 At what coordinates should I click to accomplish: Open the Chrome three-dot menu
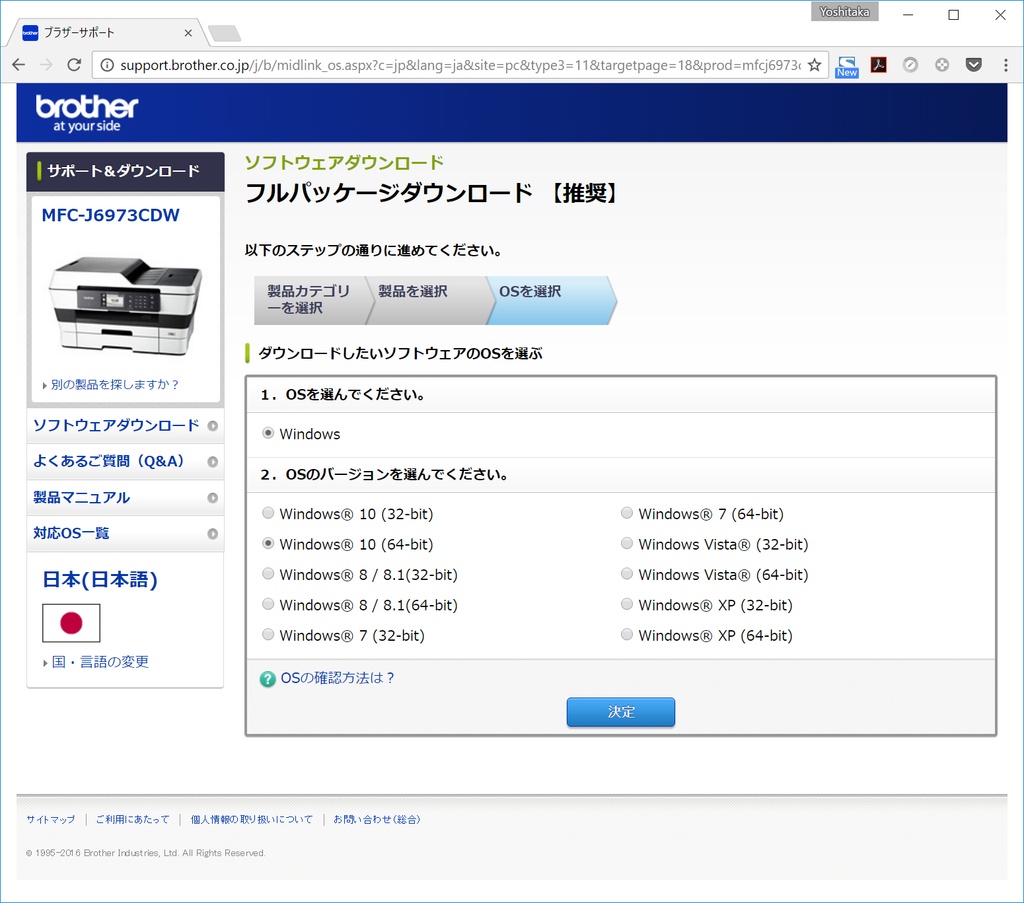[x=1006, y=65]
